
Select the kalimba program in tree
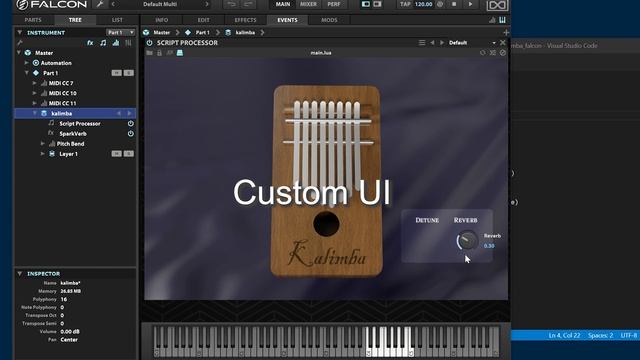(x=76, y=113)
